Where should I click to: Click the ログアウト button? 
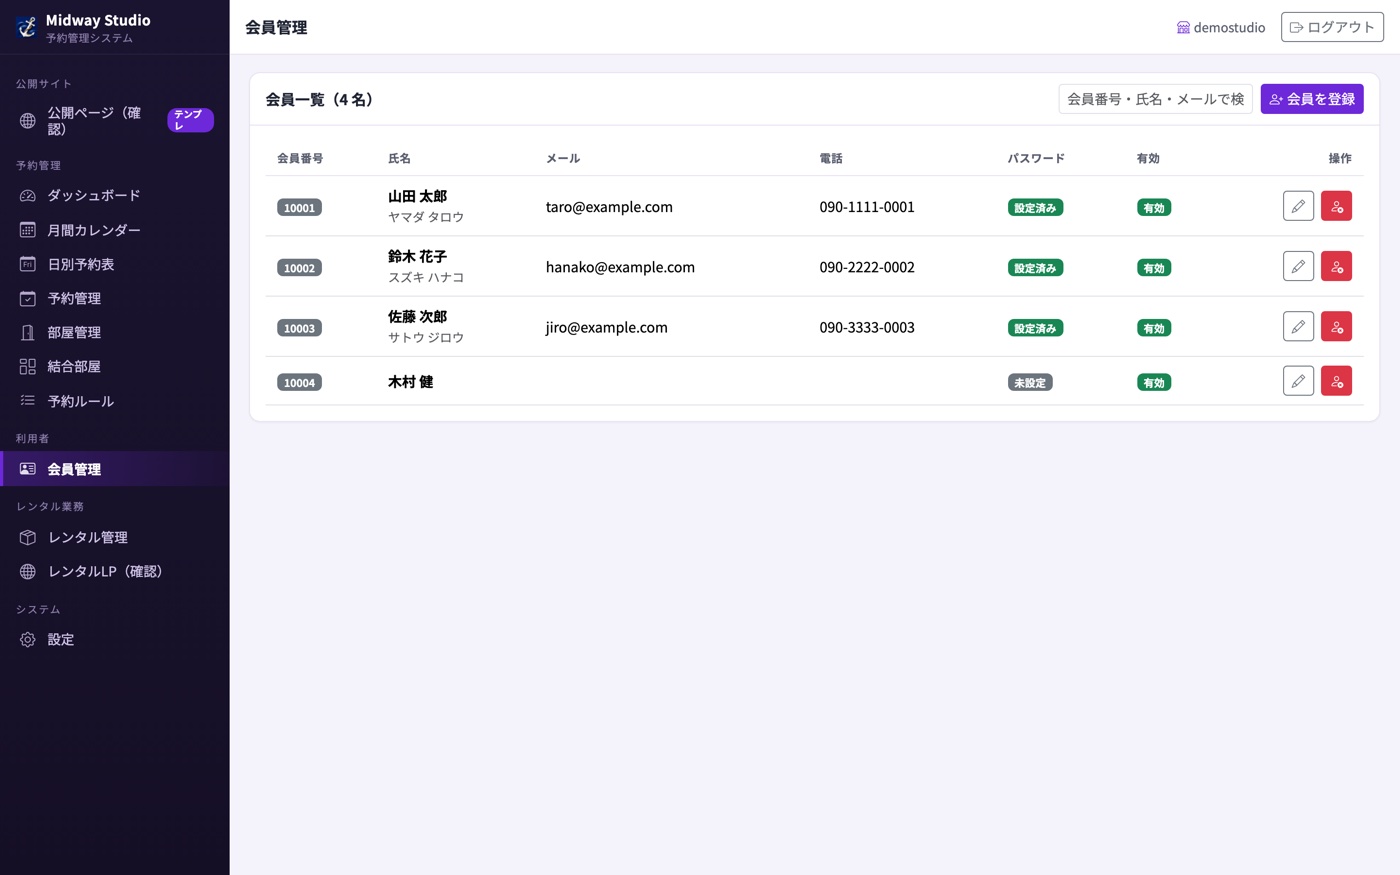(1332, 27)
